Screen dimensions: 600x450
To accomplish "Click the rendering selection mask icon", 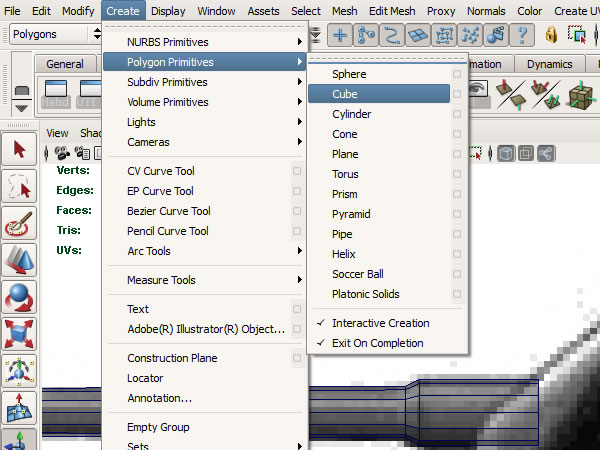I will [x=496, y=35].
